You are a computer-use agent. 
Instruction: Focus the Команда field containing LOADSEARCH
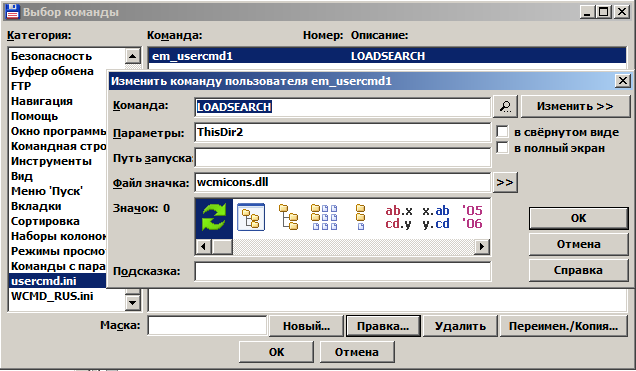pos(343,107)
